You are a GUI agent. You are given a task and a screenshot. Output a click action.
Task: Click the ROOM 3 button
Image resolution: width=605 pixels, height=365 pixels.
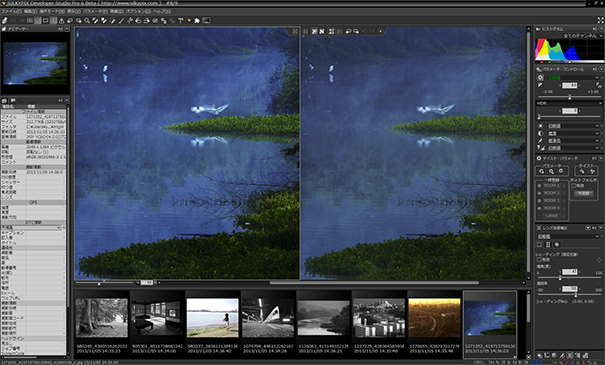click(x=551, y=200)
